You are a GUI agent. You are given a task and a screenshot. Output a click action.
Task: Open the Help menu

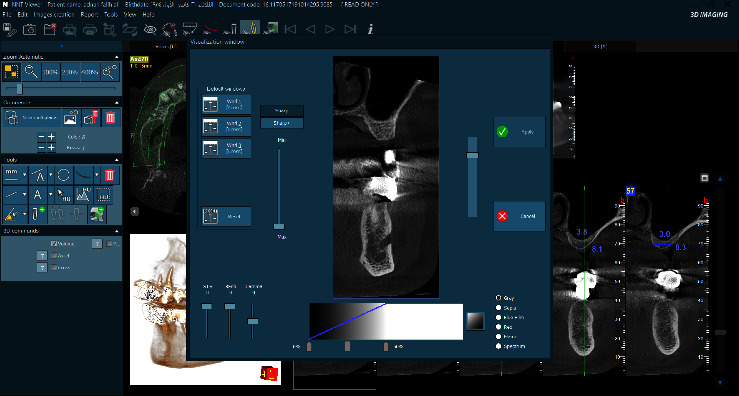[x=148, y=15]
